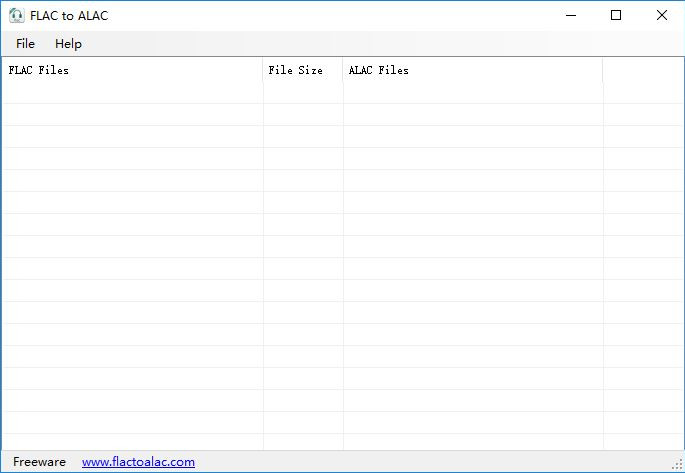Image resolution: width=685 pixels, height=473 pixels.
Task: Click the Freeware status bar label
Action: (39, 462)
